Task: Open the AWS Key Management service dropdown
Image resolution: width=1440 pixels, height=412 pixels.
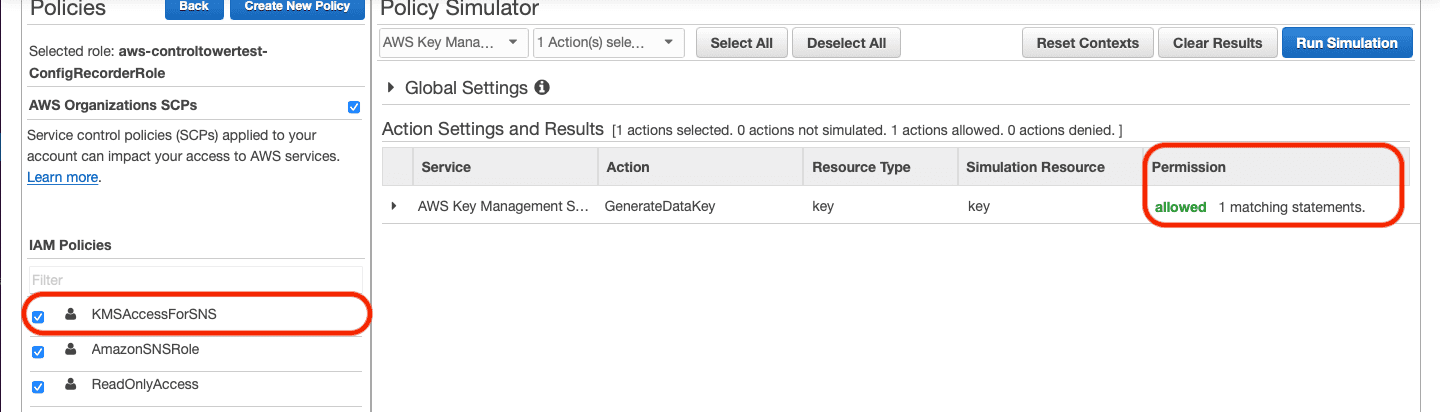Action: coord(454,43)
